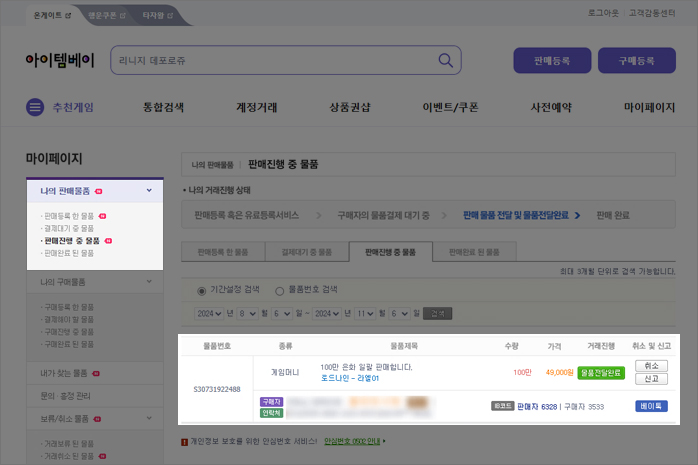
Task: Open the end year dropdown showing 2024
Action: [327, 314]
